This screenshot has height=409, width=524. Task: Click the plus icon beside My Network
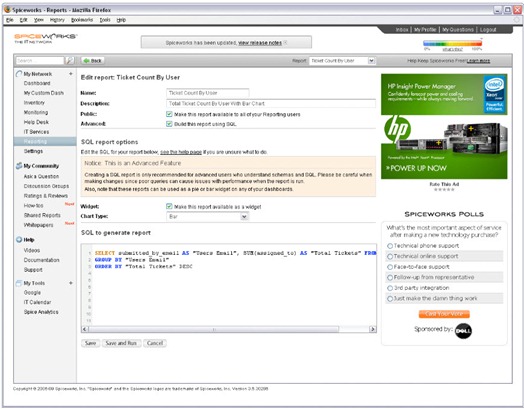[x=71, y=74]
